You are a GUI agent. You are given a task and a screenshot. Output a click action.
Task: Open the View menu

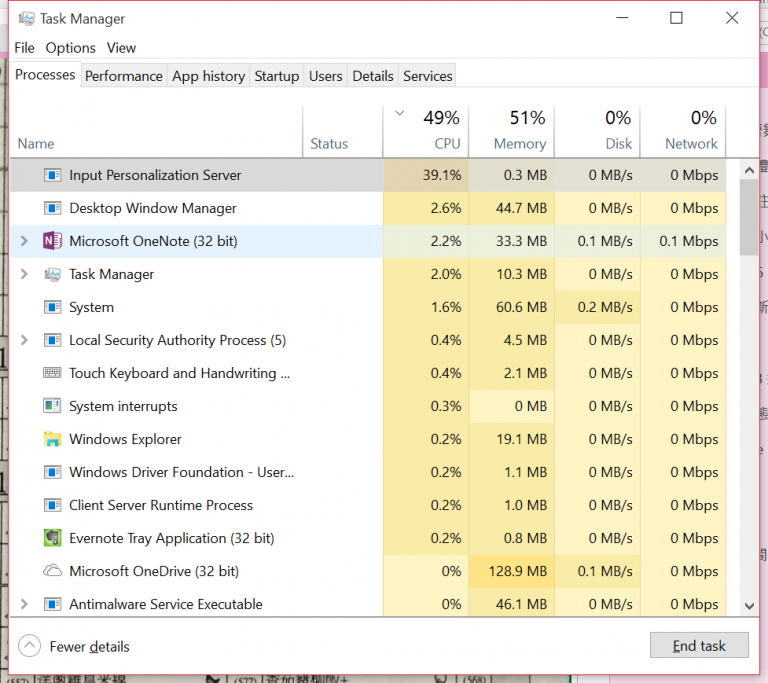pyautogui.click(x=121, y=48)
